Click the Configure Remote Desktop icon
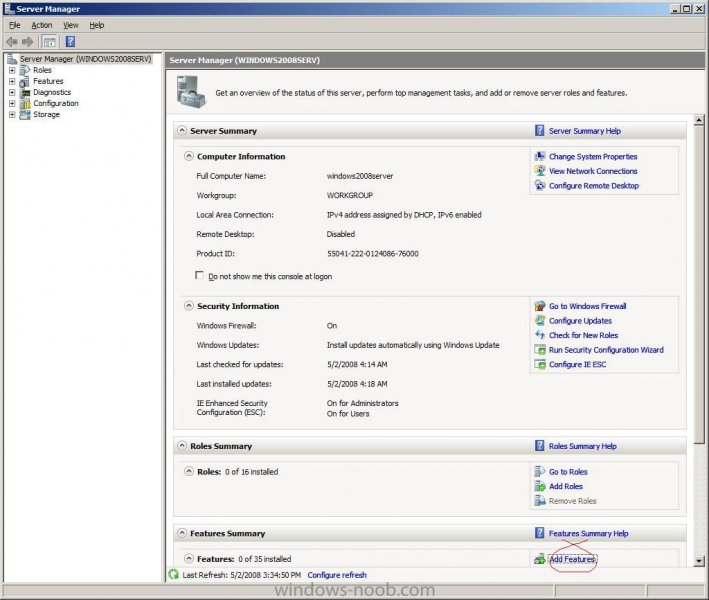This screenshot has height=600, width=709. click(540, 185)
